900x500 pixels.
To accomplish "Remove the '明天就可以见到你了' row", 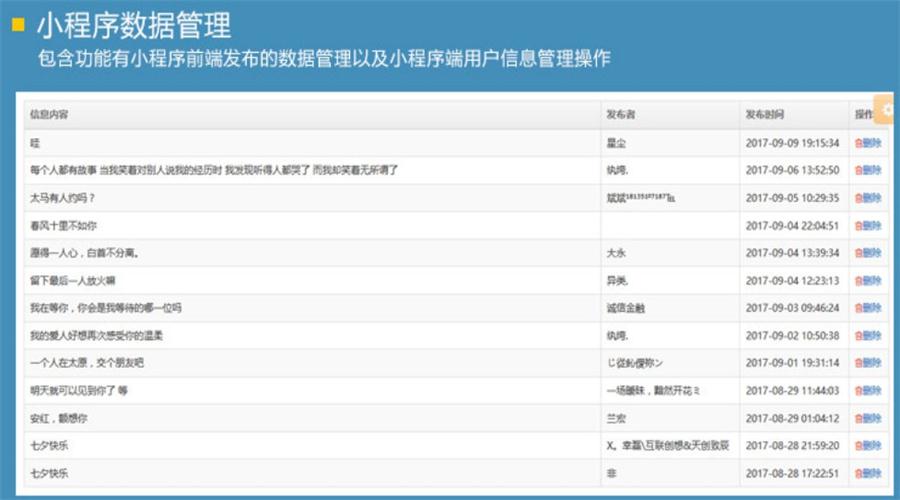I will click(x=868, y=390).
